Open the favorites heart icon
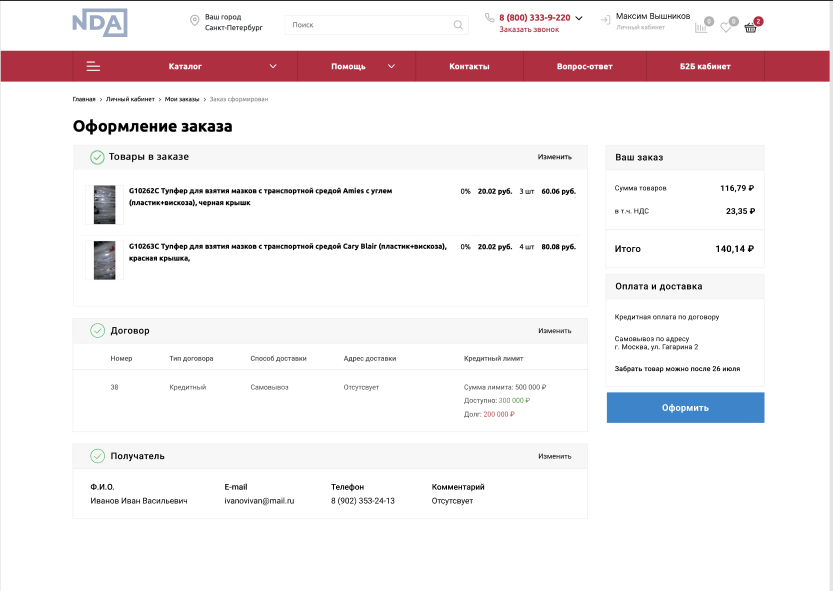 [x=726, y=27]
